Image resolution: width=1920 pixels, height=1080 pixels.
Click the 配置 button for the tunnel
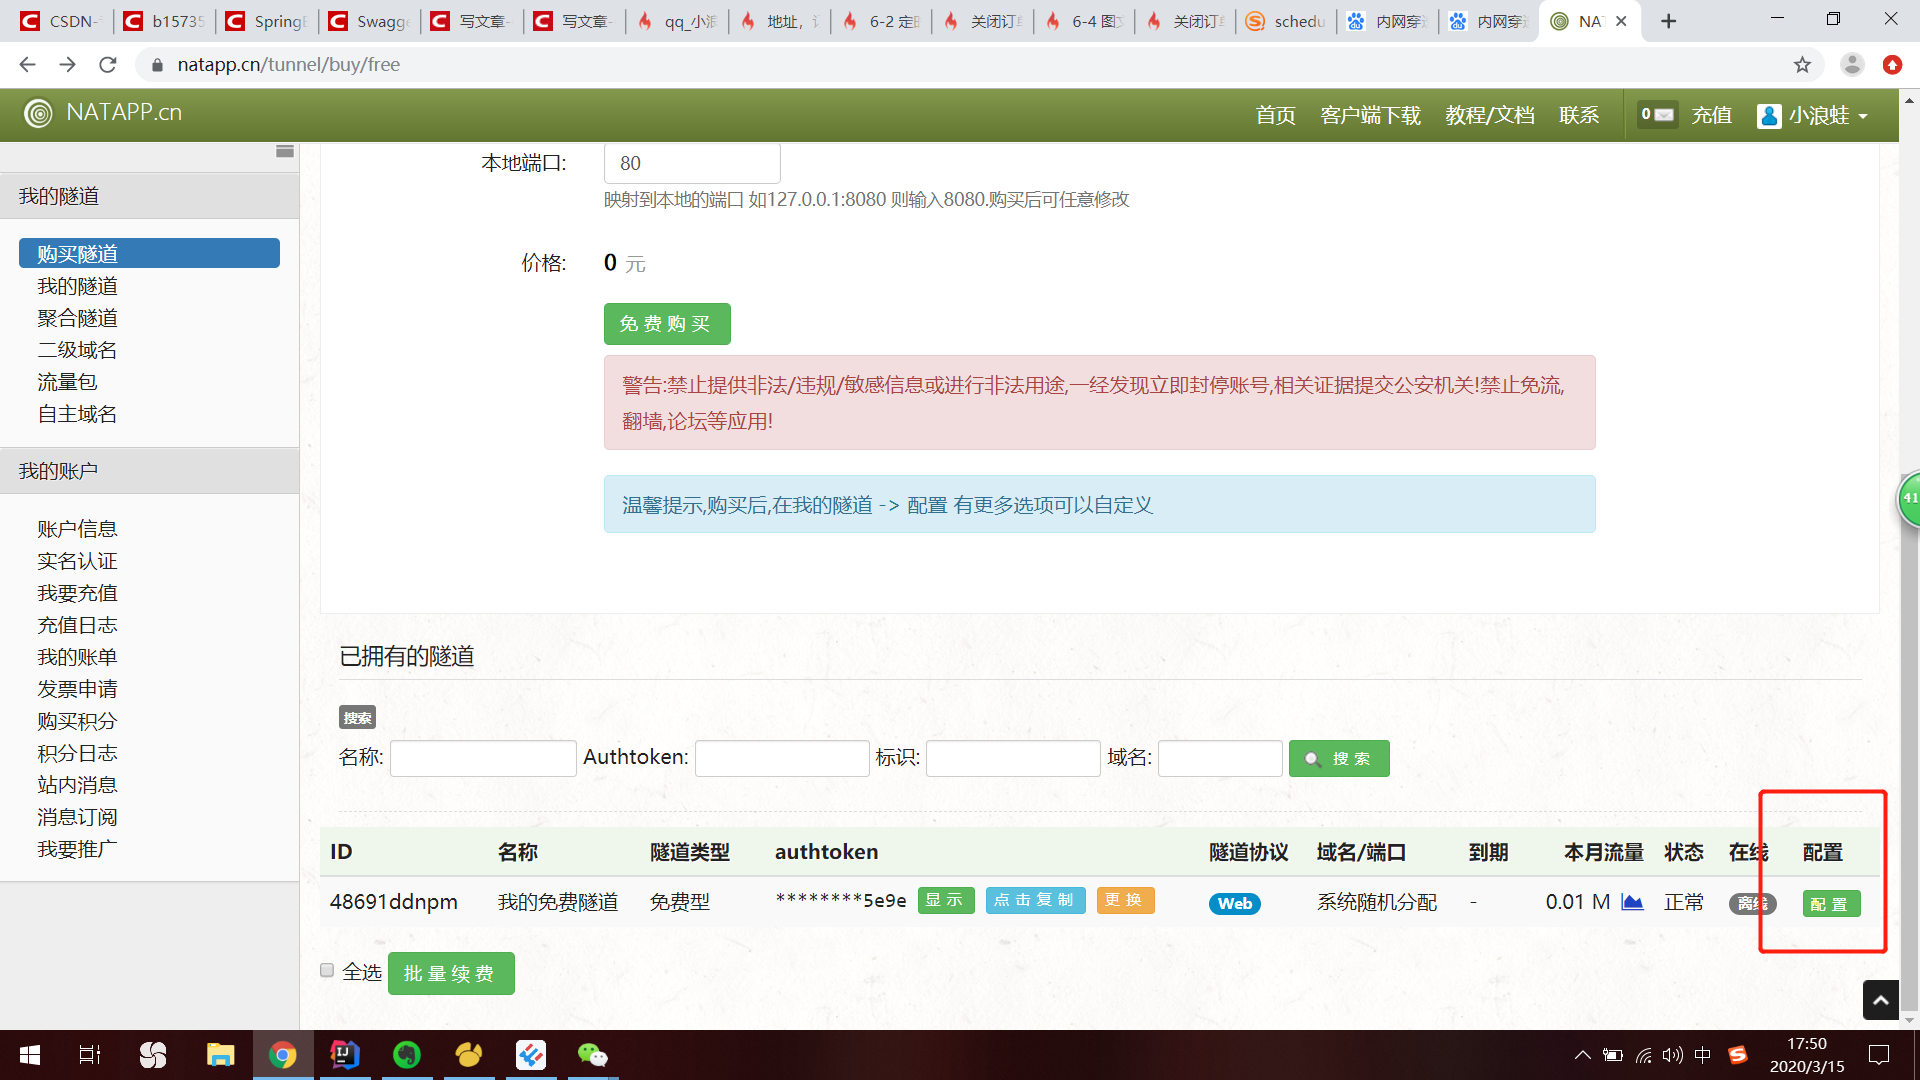point(1830,904)
